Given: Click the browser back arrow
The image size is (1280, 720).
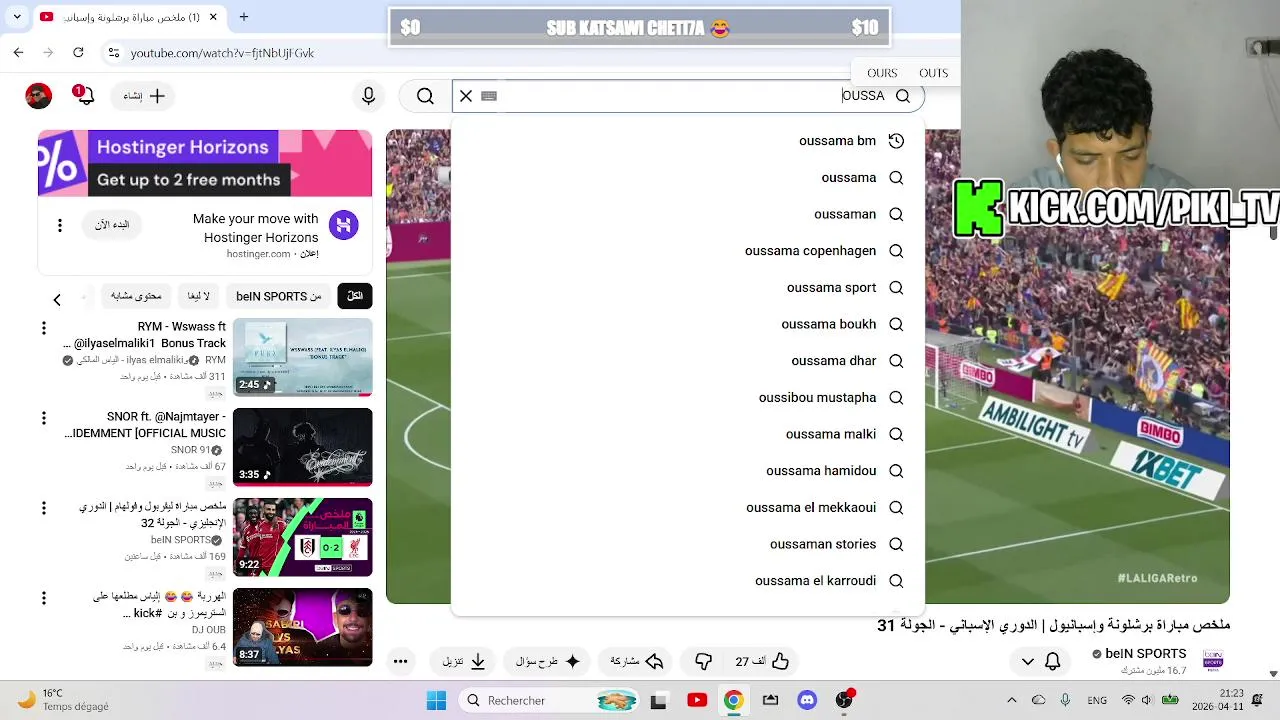Looking at the screenshot, I should (x=18, y=53).
